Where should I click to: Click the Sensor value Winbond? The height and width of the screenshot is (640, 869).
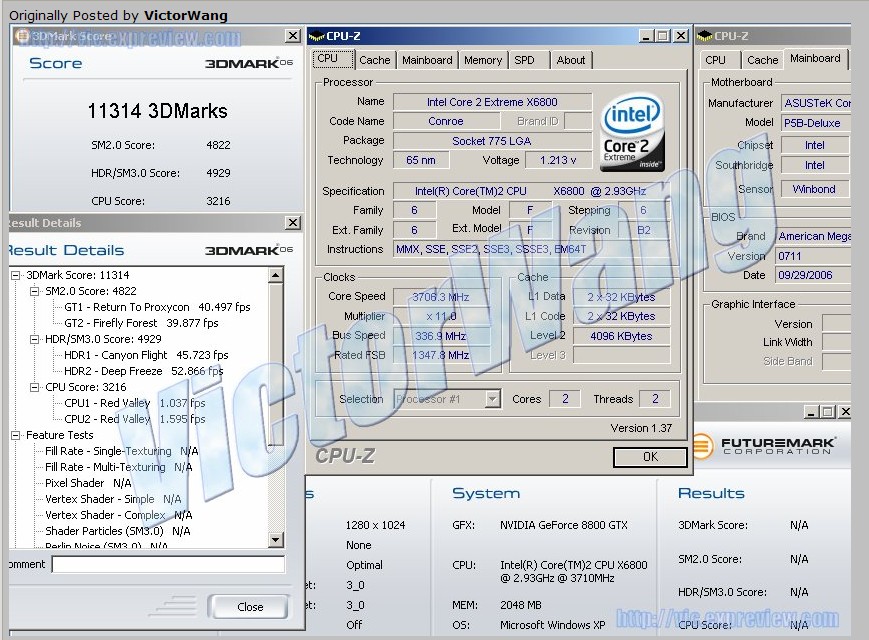(815, 189)
